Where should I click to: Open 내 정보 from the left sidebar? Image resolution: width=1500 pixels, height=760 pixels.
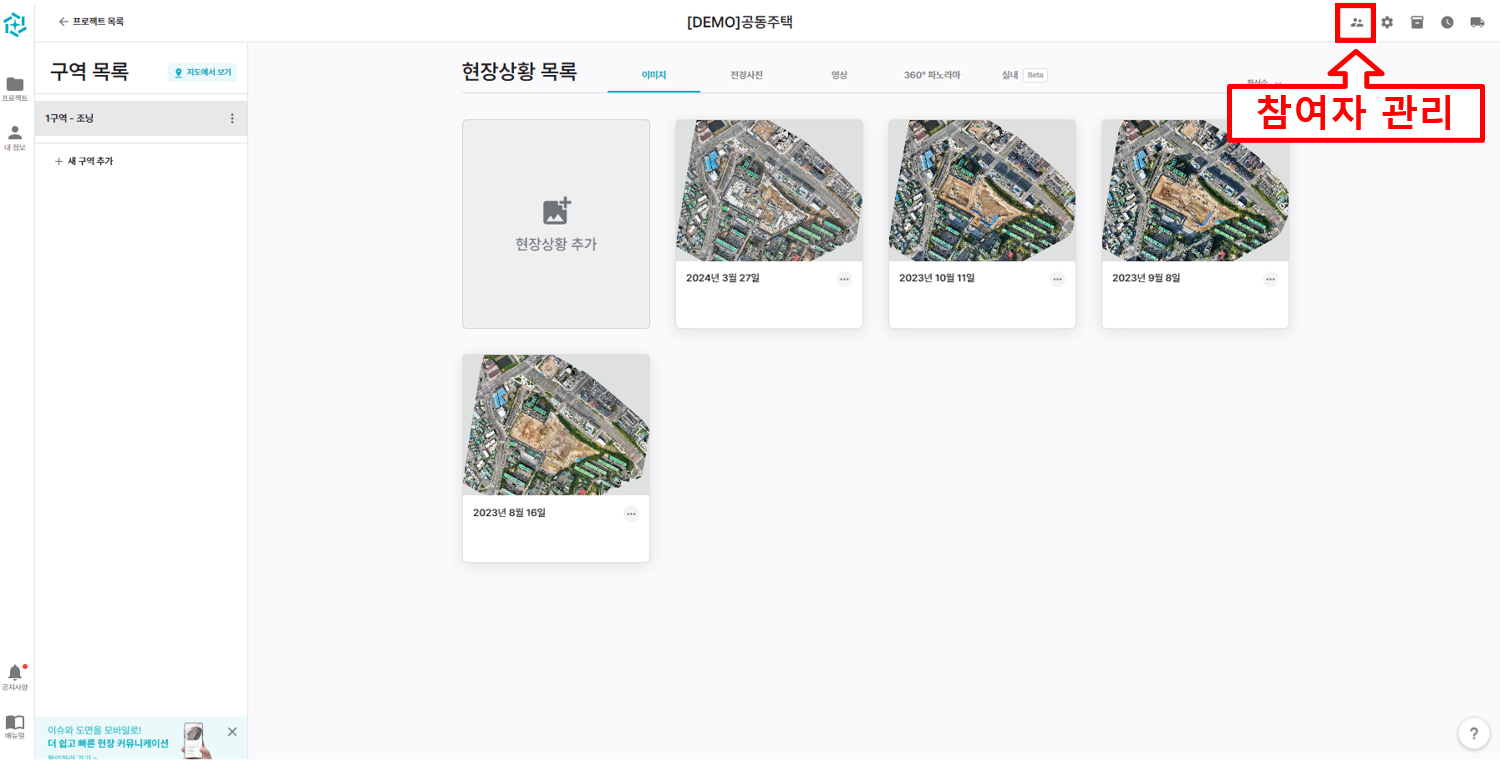click(15, 135)
